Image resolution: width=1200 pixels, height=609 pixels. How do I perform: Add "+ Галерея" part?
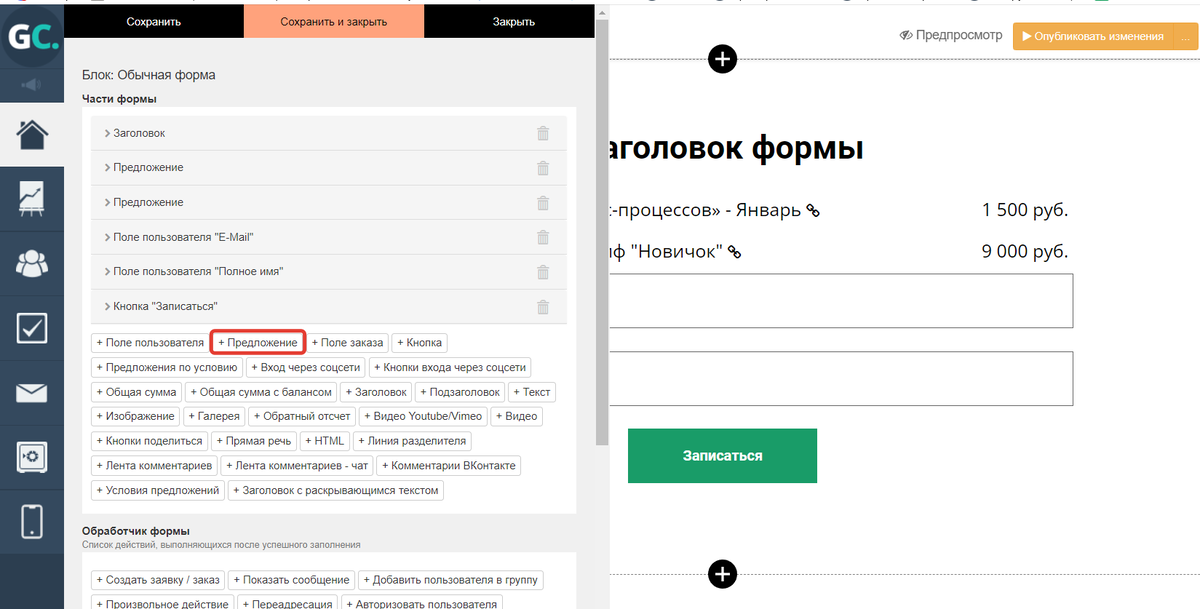tap(215, 416)
